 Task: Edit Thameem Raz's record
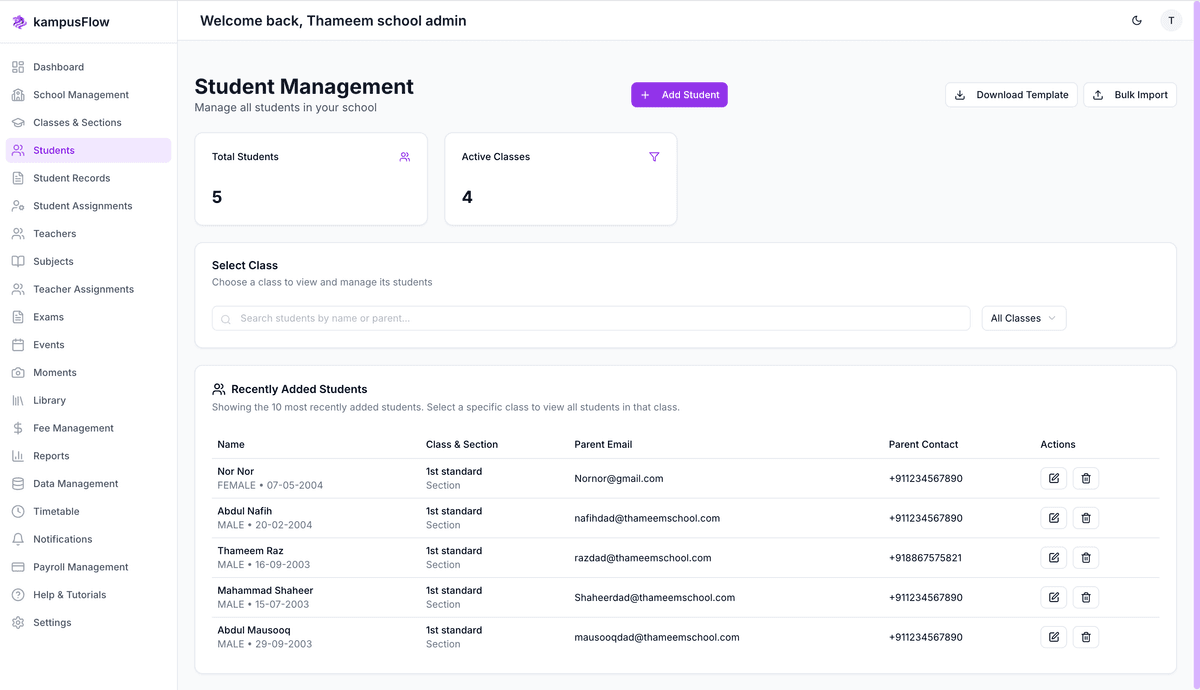click(x=1053, y=557)
